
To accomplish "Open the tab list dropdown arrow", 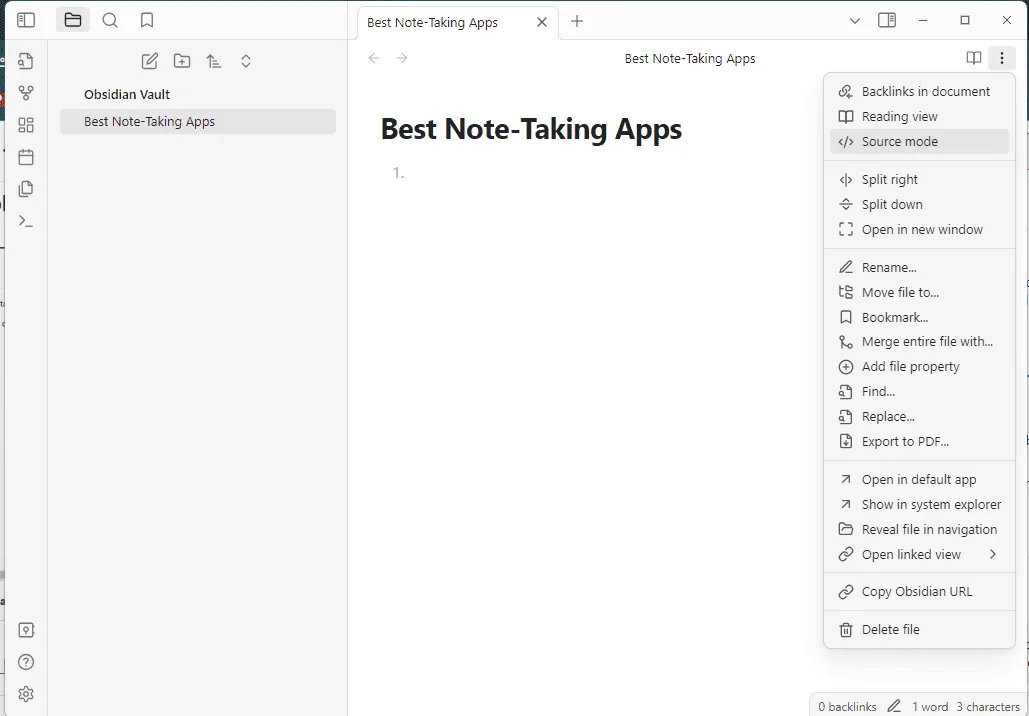I will [x=854, y=21].
